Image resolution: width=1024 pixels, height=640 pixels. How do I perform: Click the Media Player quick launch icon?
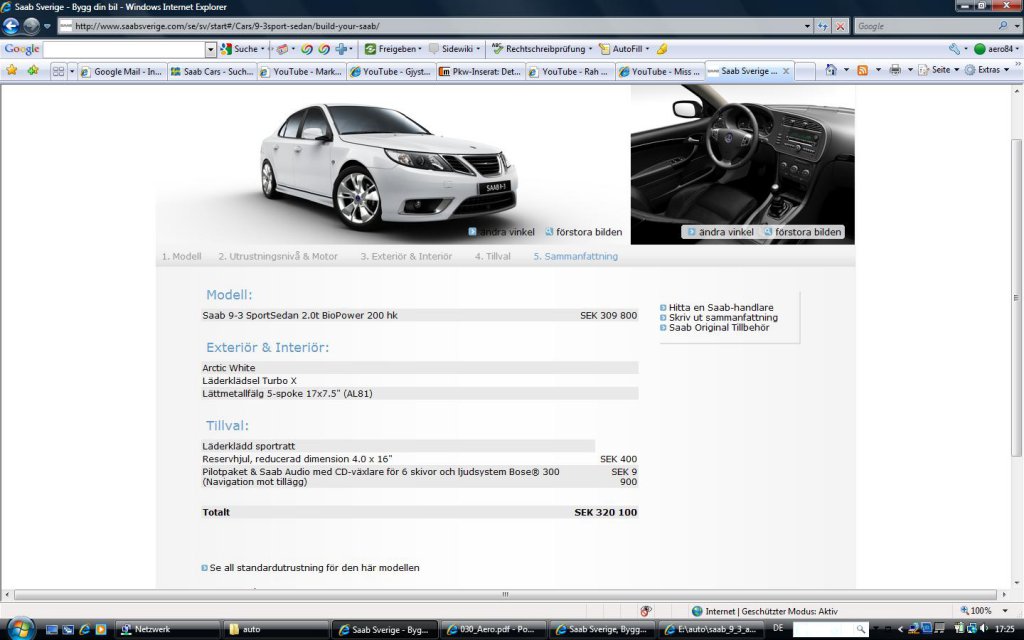[101, 630]
